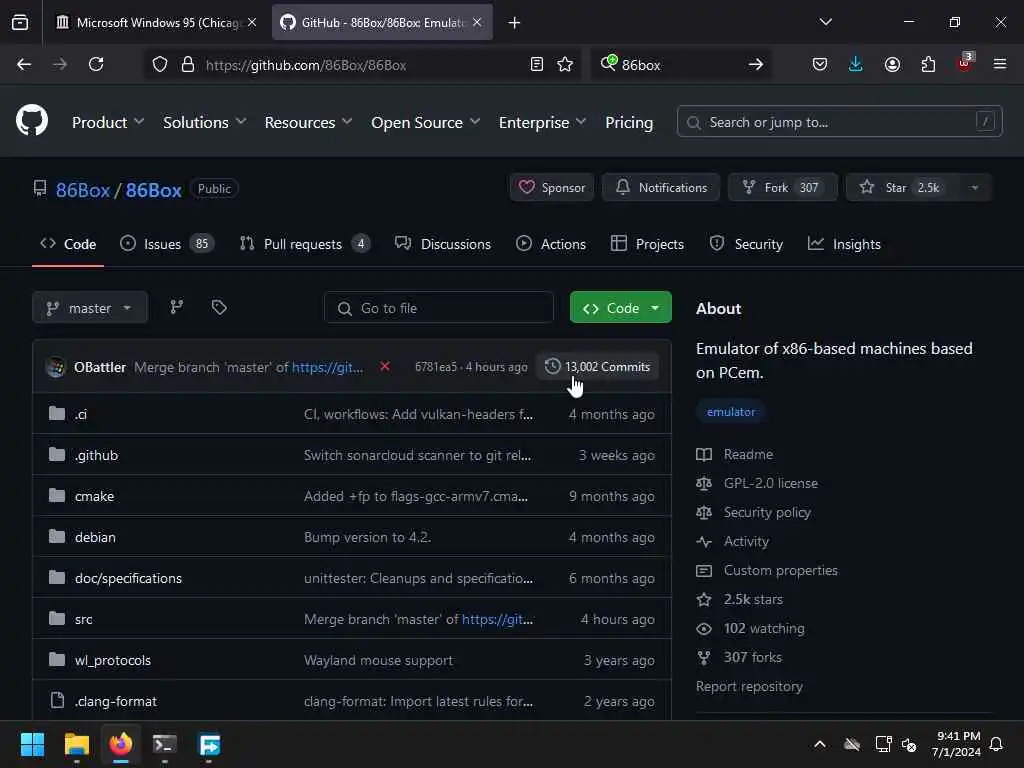This screenshot has width=1024, height=768.
Task: Open a new browser tab
Action: tap(515, 23)
